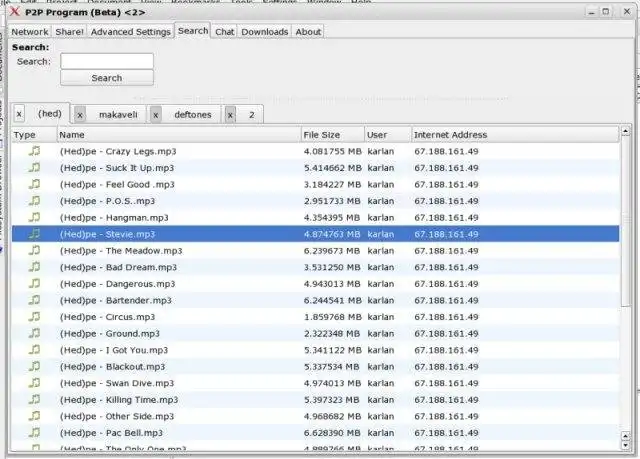
Task: Click the X application icon in title bar
Action: (15, 11)
